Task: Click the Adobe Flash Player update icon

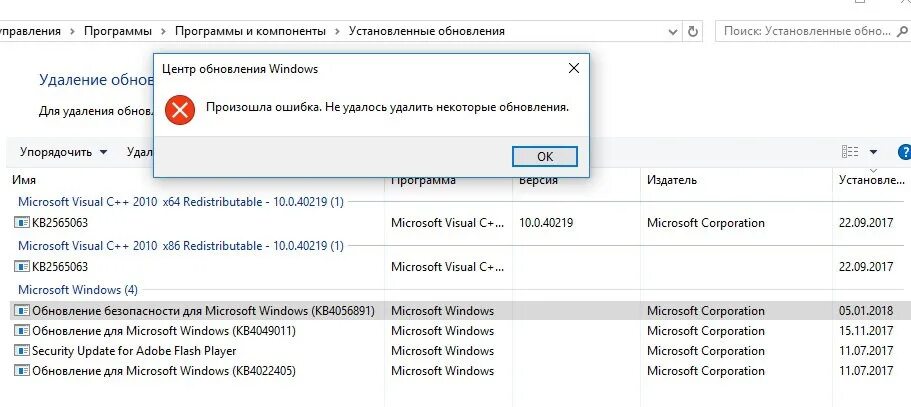Action: point(22,351)
